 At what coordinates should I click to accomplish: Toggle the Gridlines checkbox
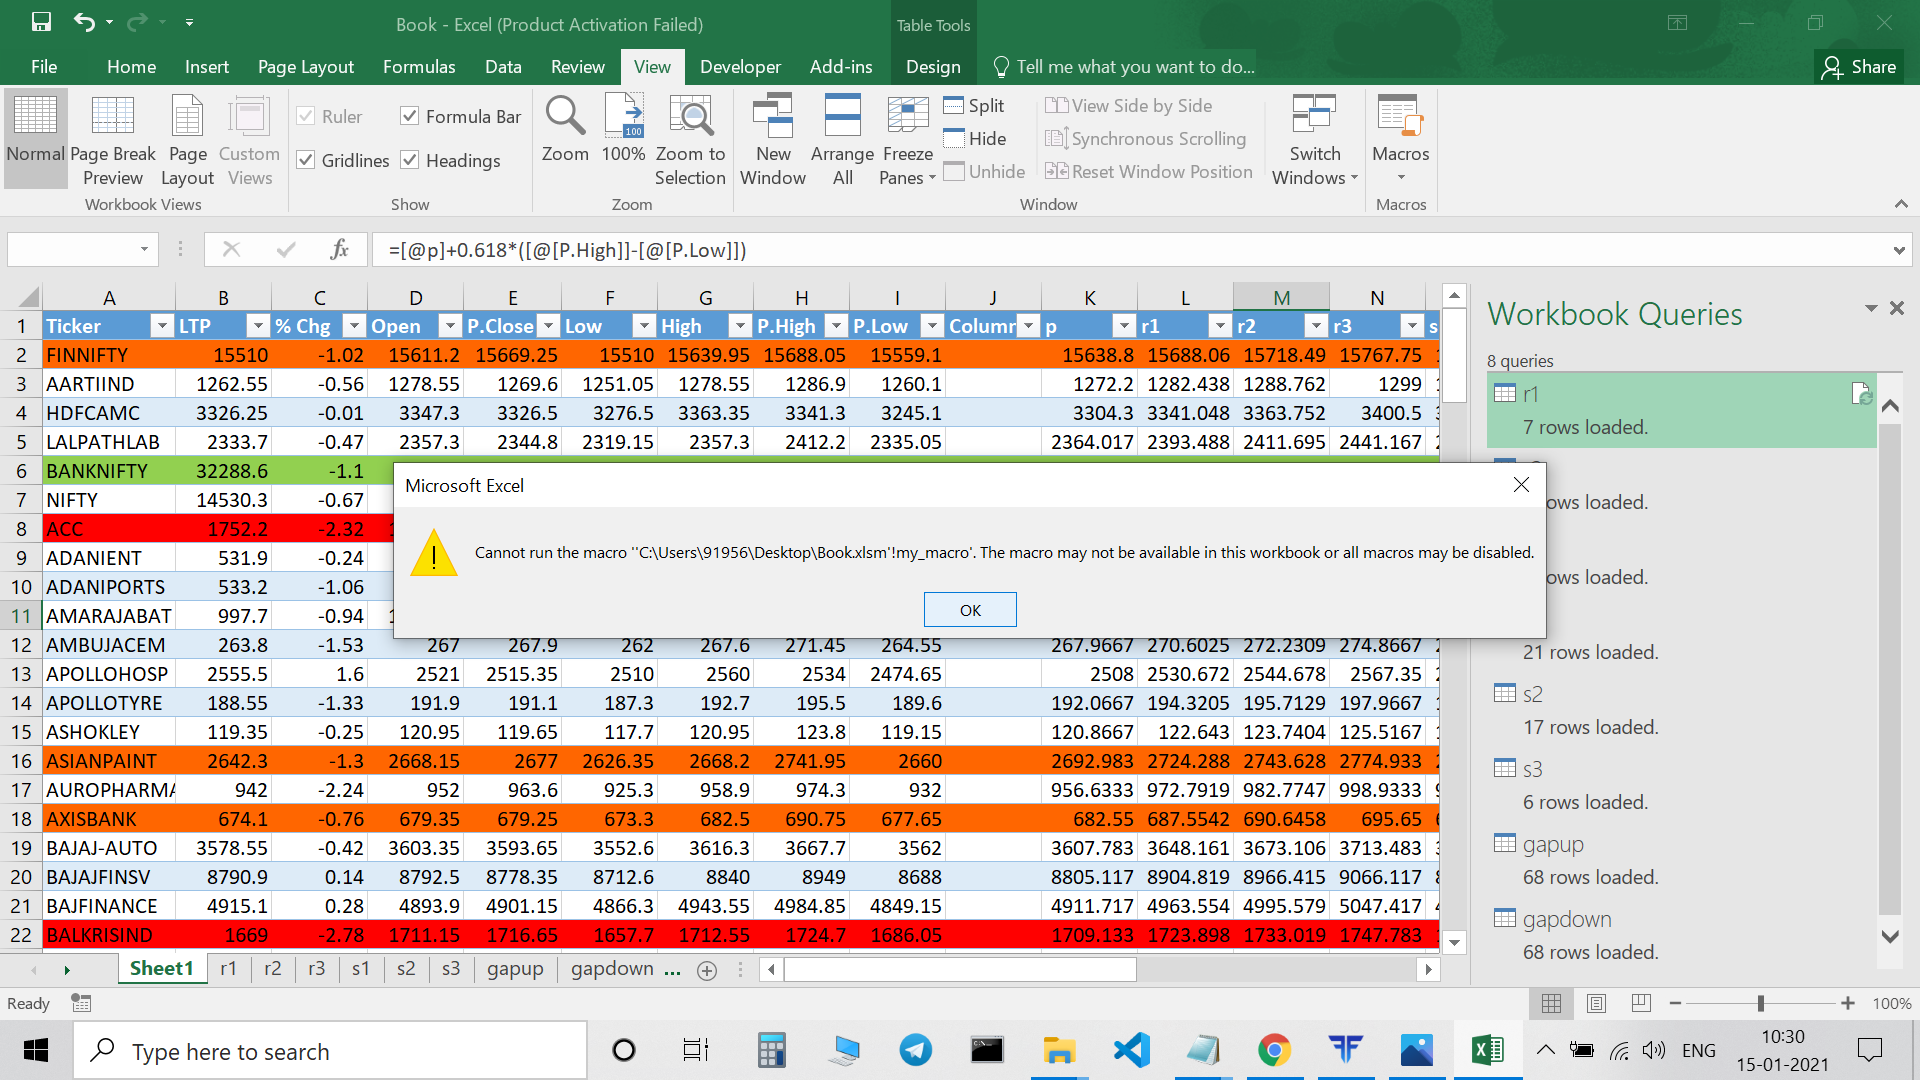click(x=306, y=160)
